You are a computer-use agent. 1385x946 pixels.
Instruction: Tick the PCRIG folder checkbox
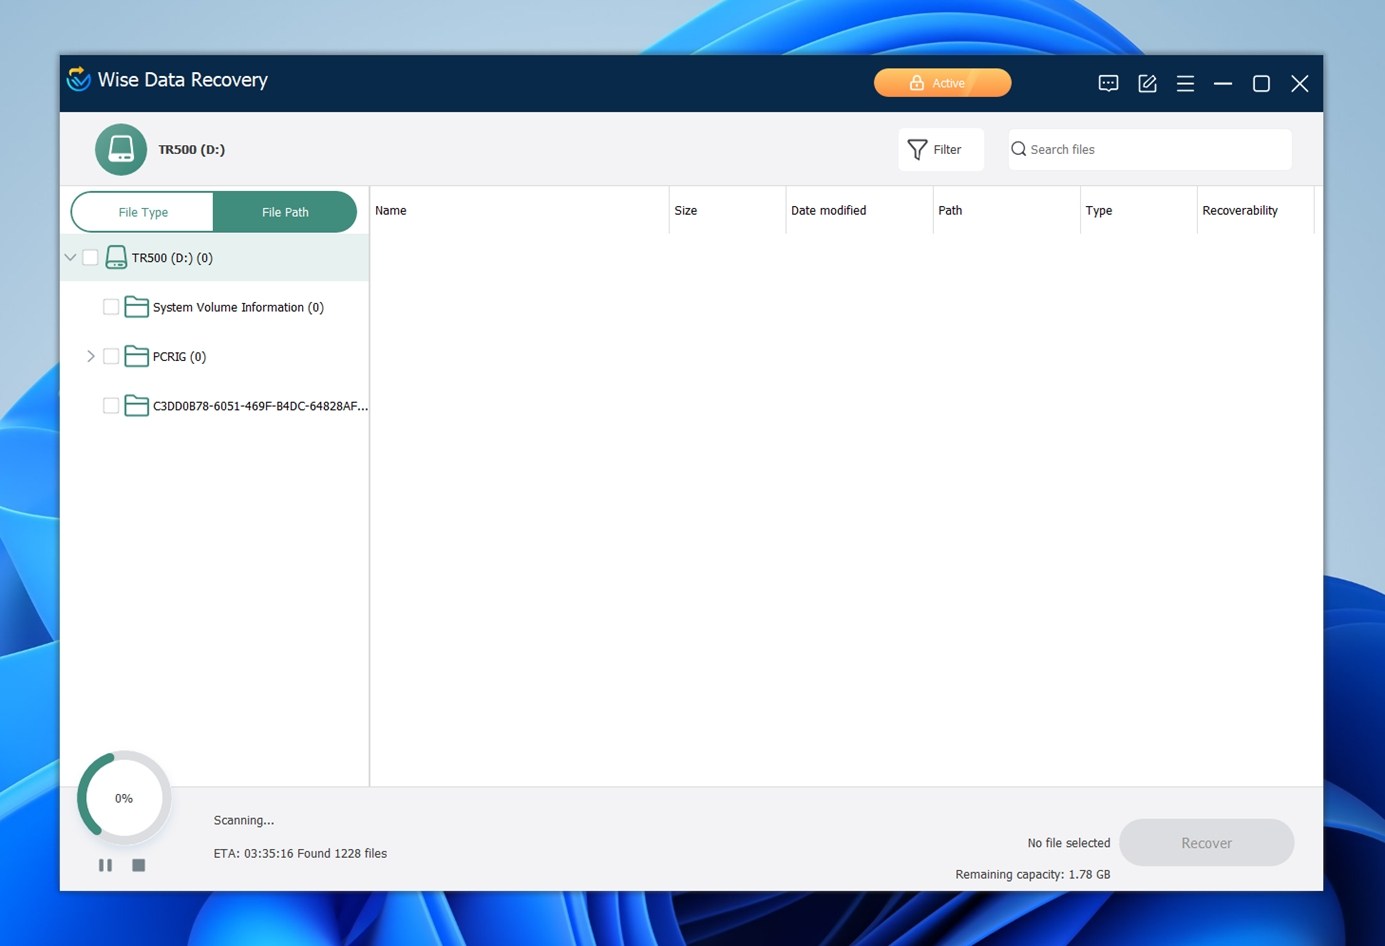click(x=111, y=356)
